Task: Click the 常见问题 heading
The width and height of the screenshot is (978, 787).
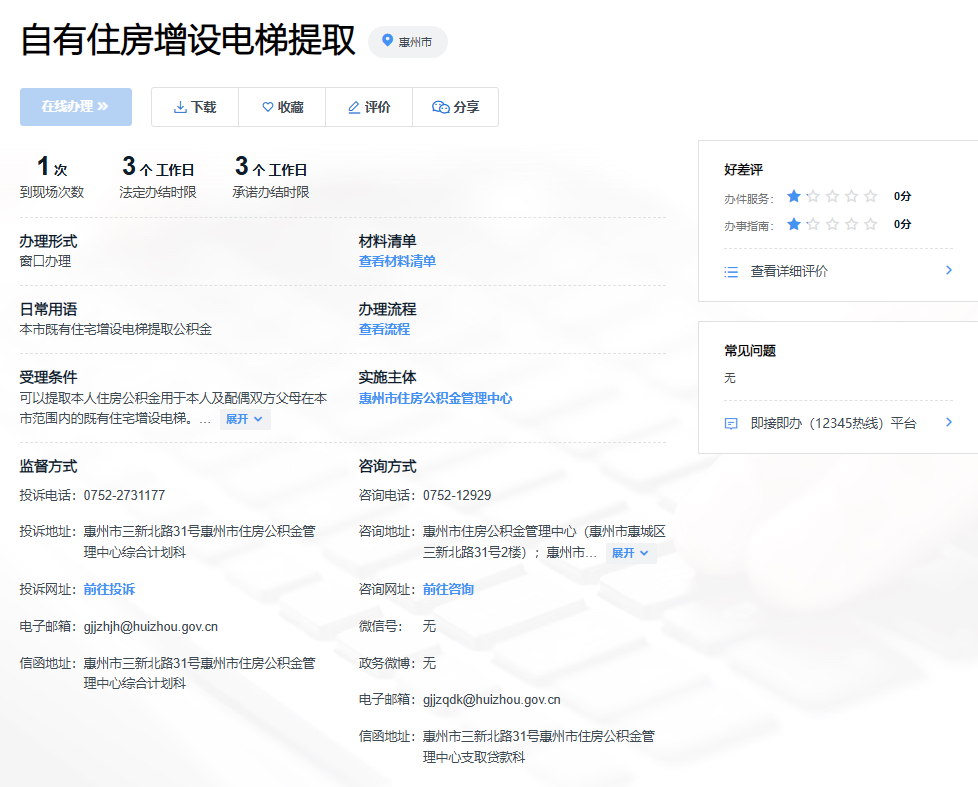Action: (x=750, y=351)
